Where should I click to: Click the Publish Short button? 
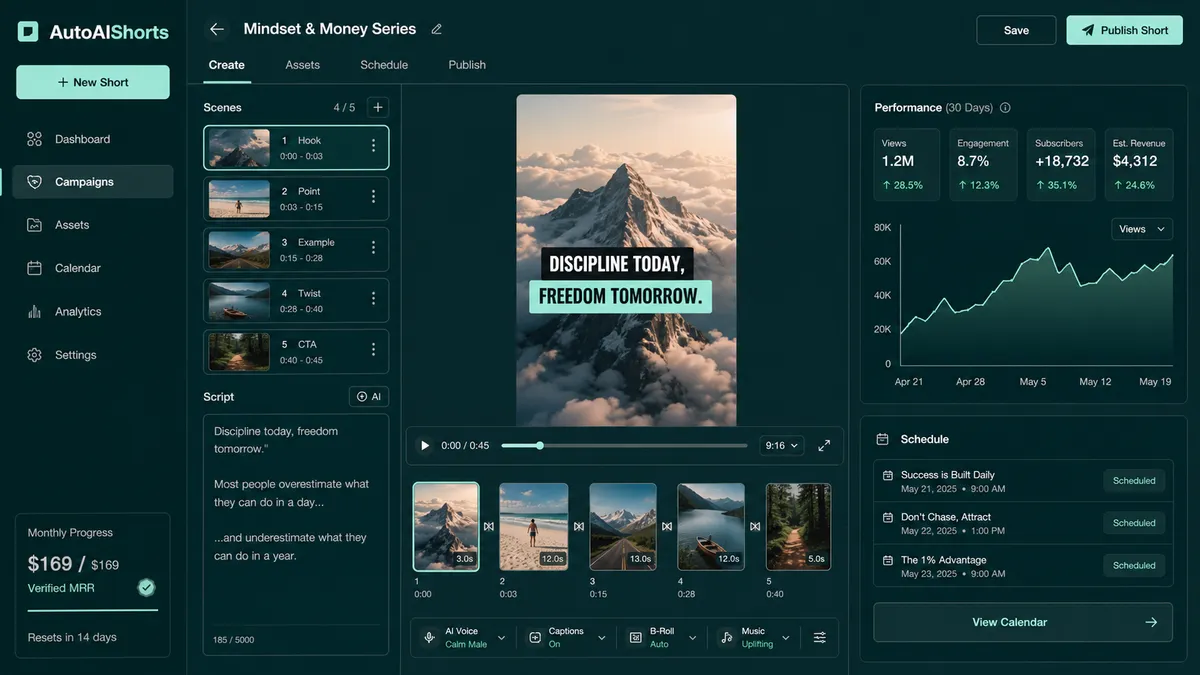pos(1125,30)
